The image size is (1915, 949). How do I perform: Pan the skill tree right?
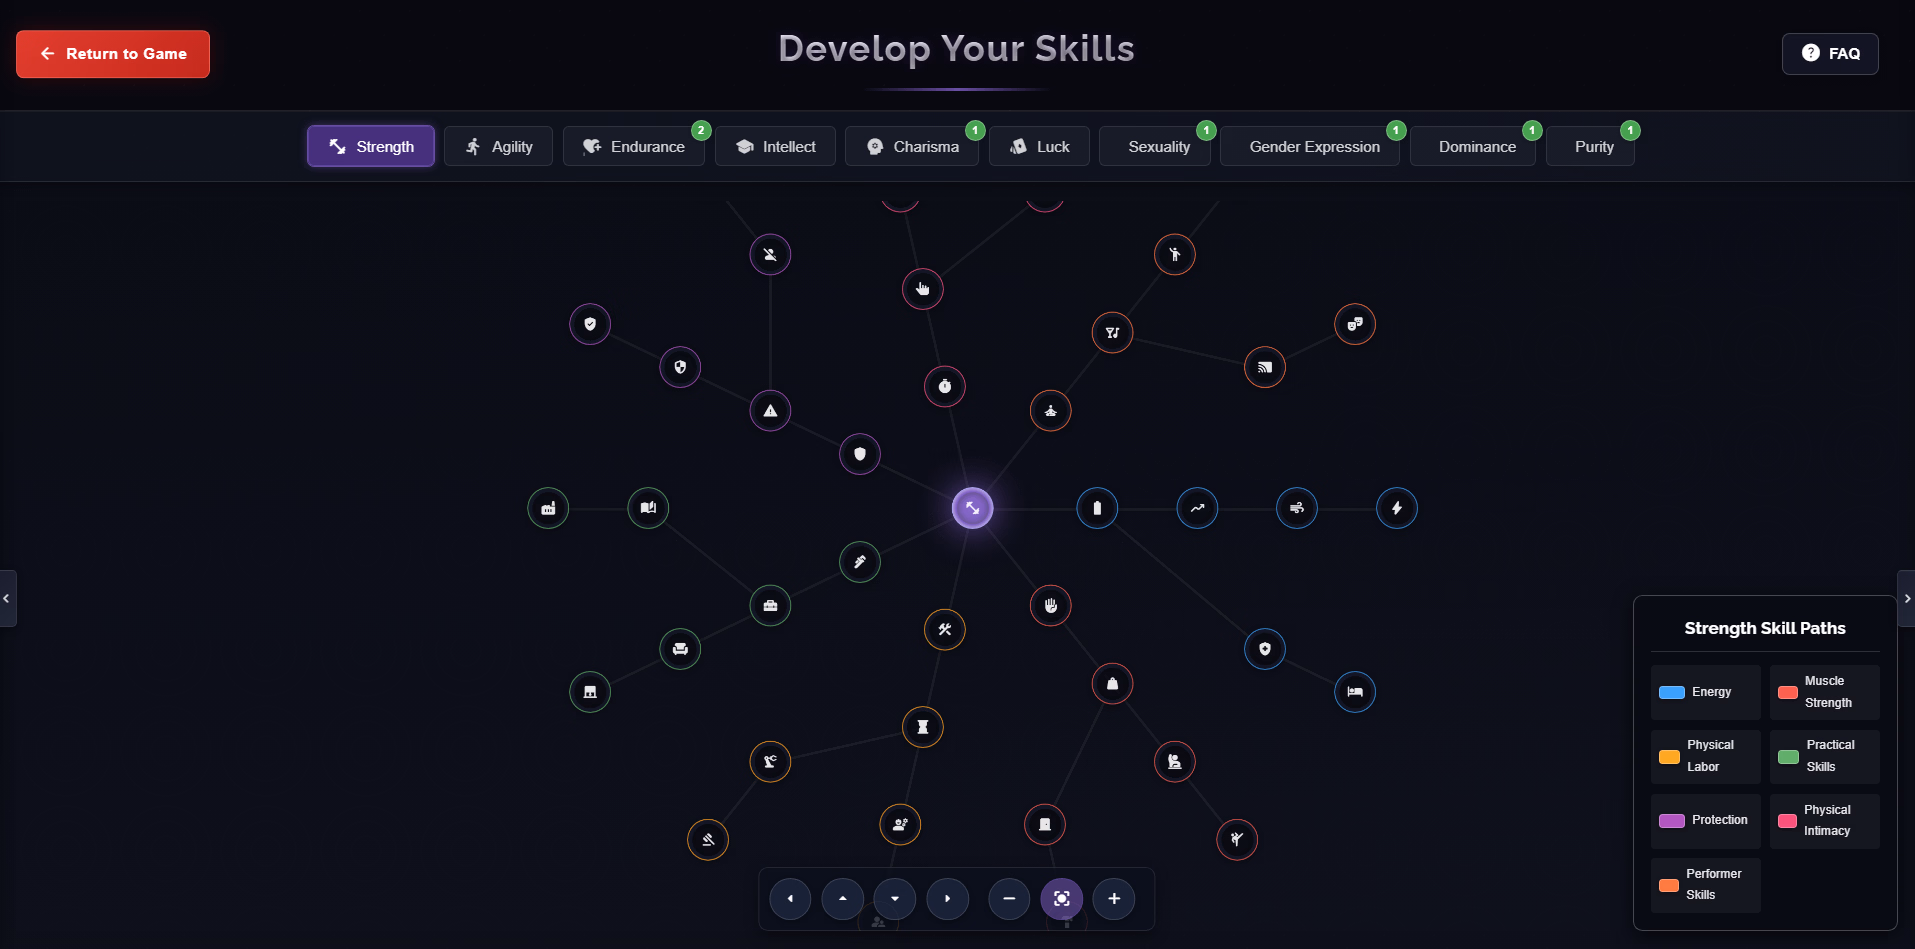[x=948, y=898]
